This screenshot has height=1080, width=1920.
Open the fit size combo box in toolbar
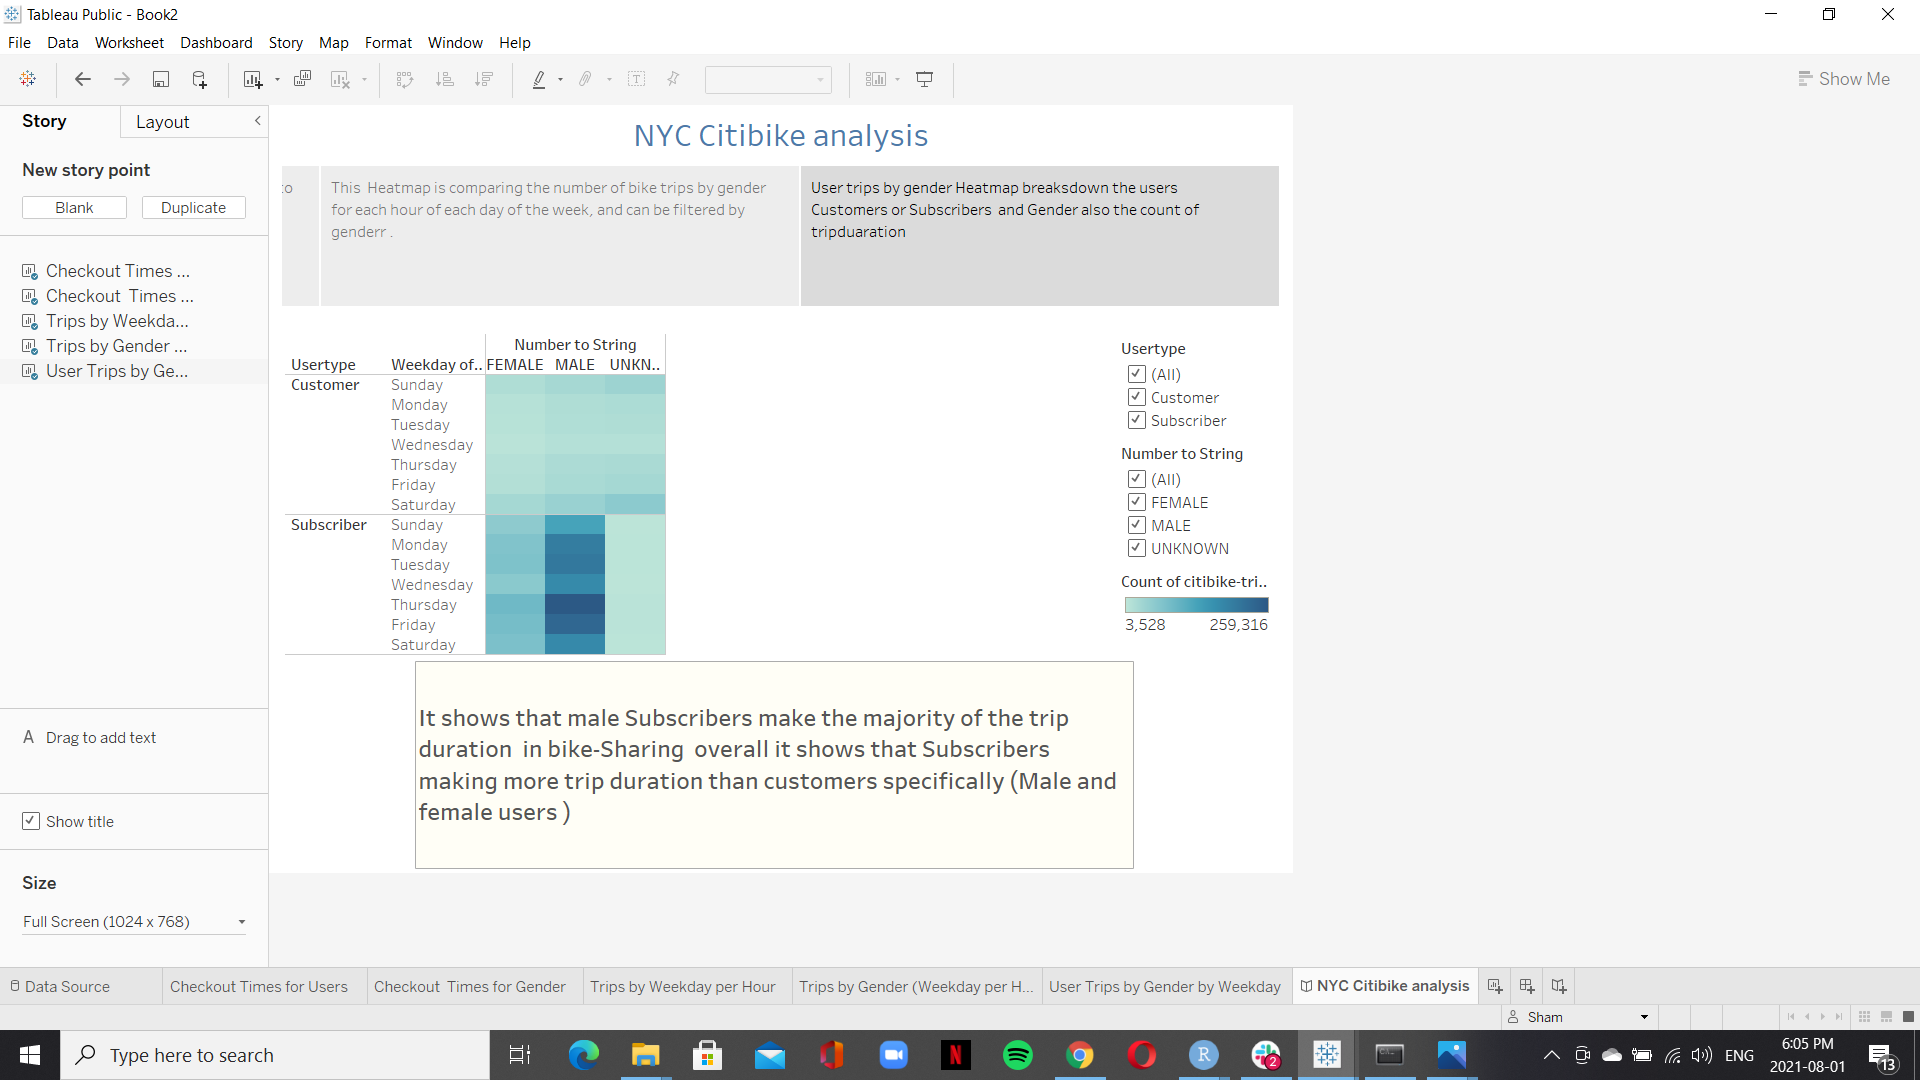[768, 80]
